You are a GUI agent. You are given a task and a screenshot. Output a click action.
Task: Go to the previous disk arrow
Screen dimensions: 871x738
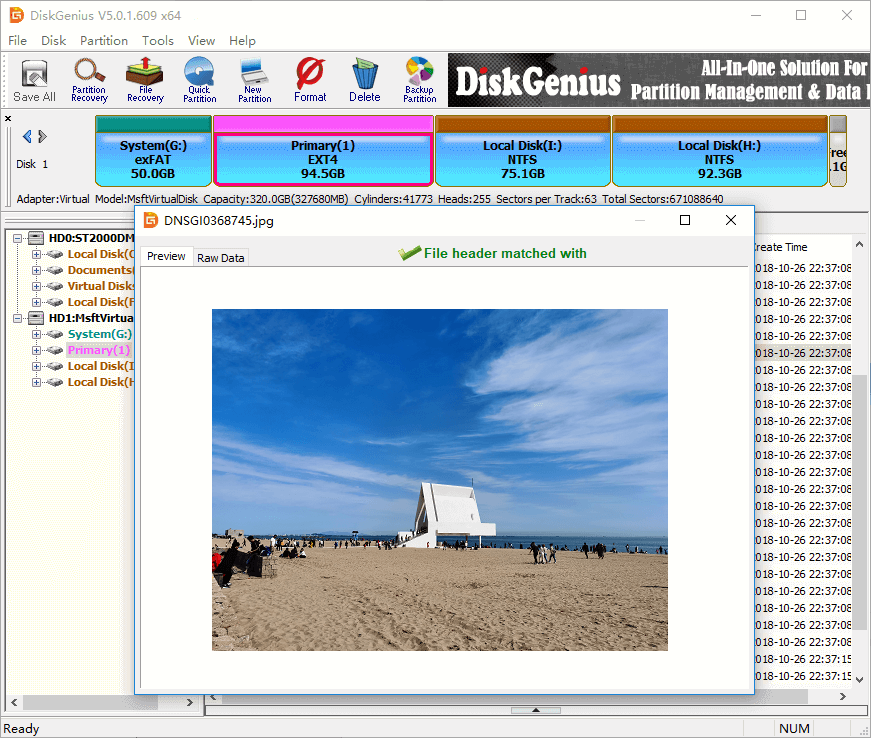27,137
